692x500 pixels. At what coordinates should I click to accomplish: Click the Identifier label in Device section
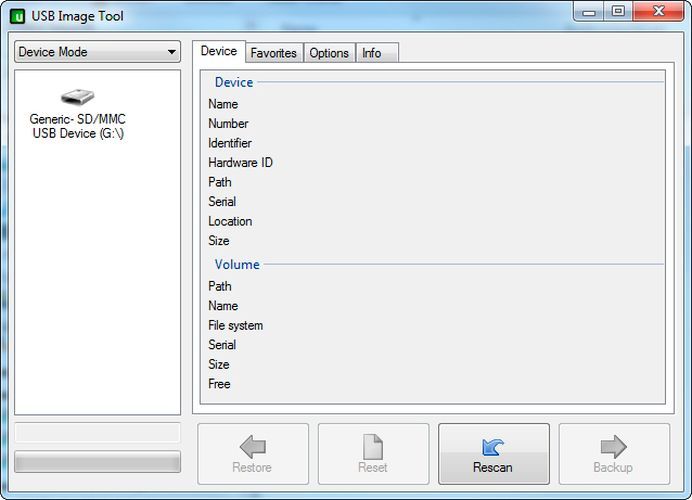230,143
